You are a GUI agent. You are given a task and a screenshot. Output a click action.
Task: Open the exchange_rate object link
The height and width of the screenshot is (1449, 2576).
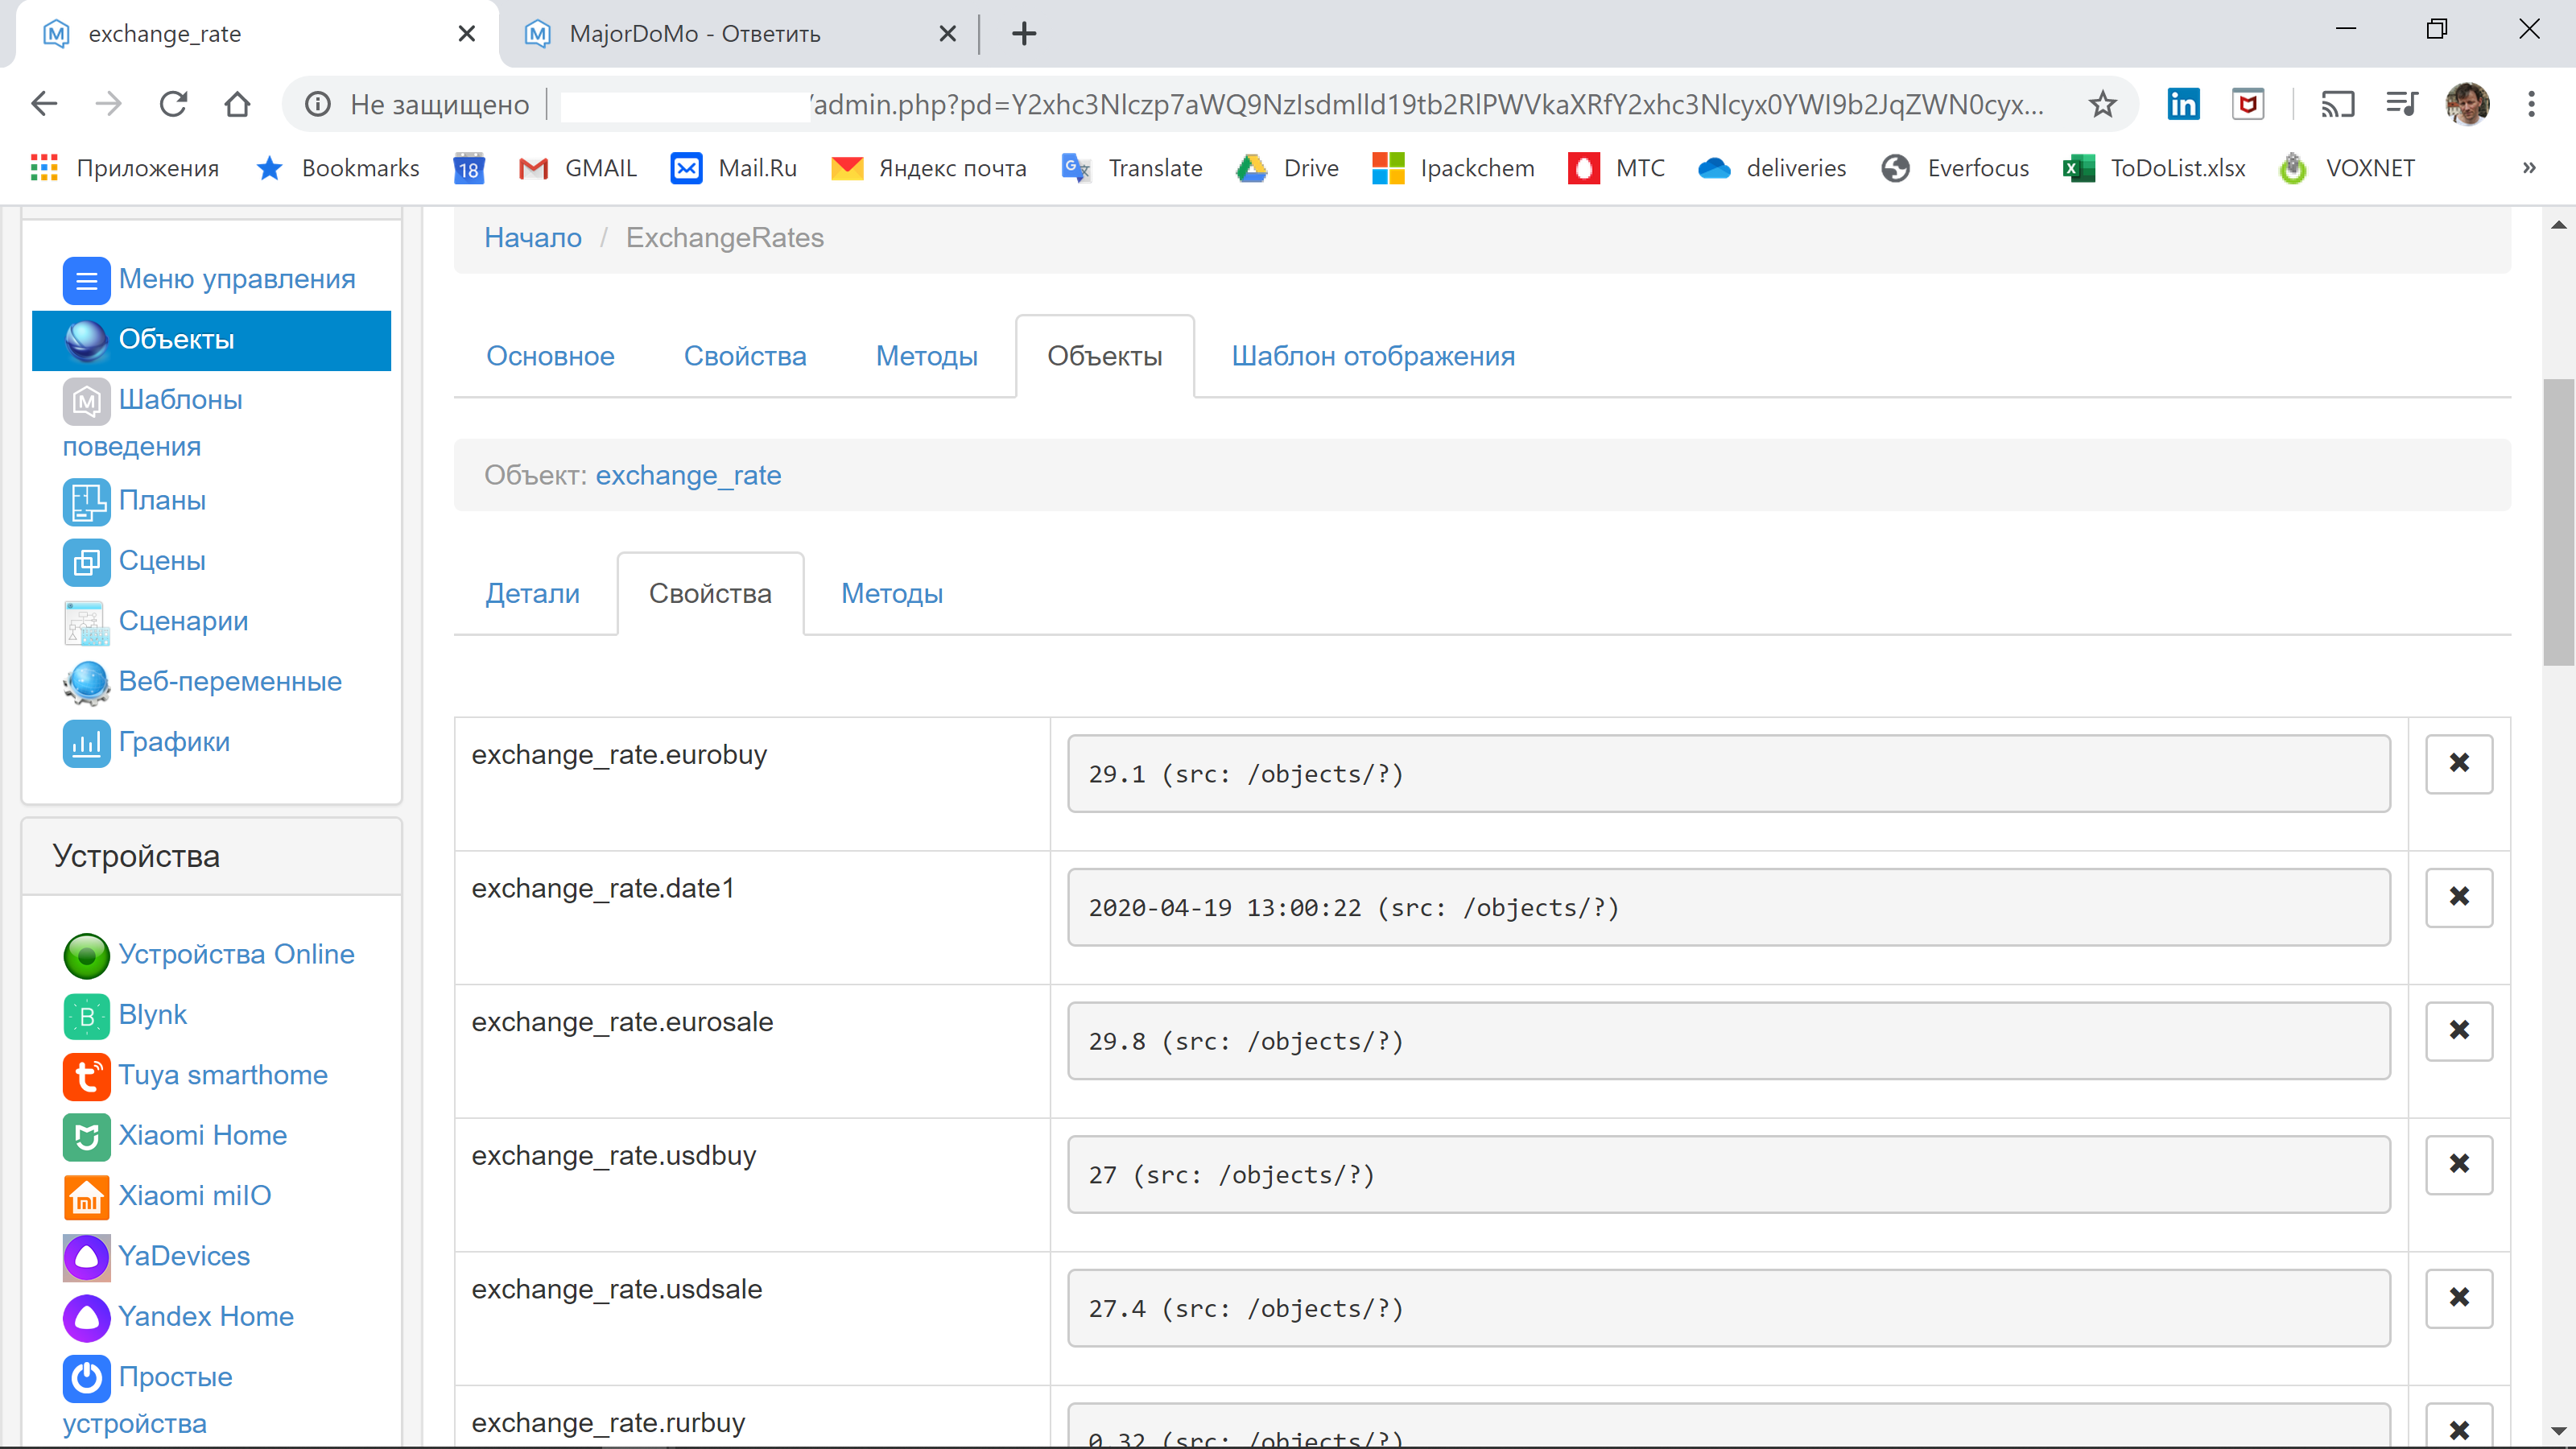click(x=688, y=475)
